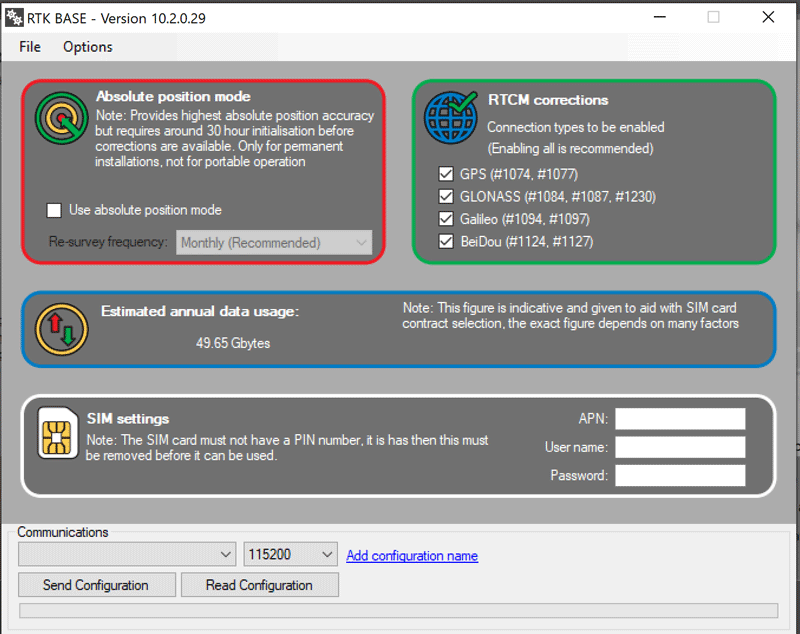Open the 115200 baud rate dropdown
The image size is (800, 634).
tap(290, 554)
